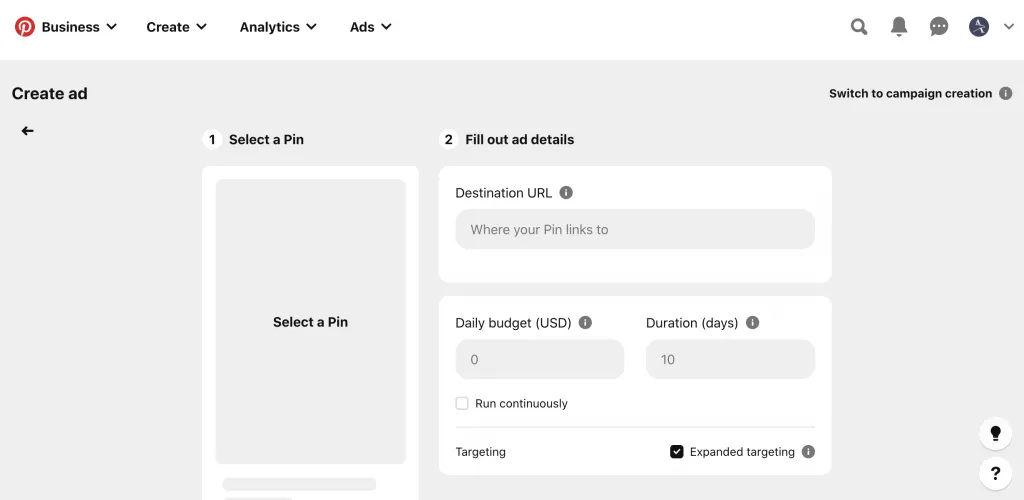1024x500 pixels.
Task: Open notifications bell icon
Action: tap(899, 27)
